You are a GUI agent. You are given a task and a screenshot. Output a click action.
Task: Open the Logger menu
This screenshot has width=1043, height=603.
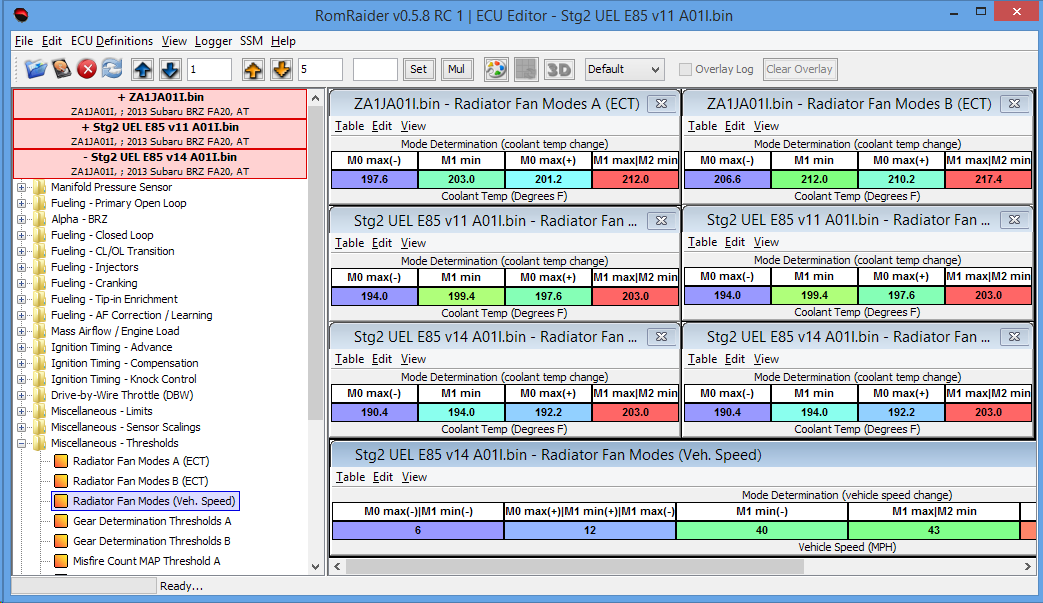[x=213, y=41]
